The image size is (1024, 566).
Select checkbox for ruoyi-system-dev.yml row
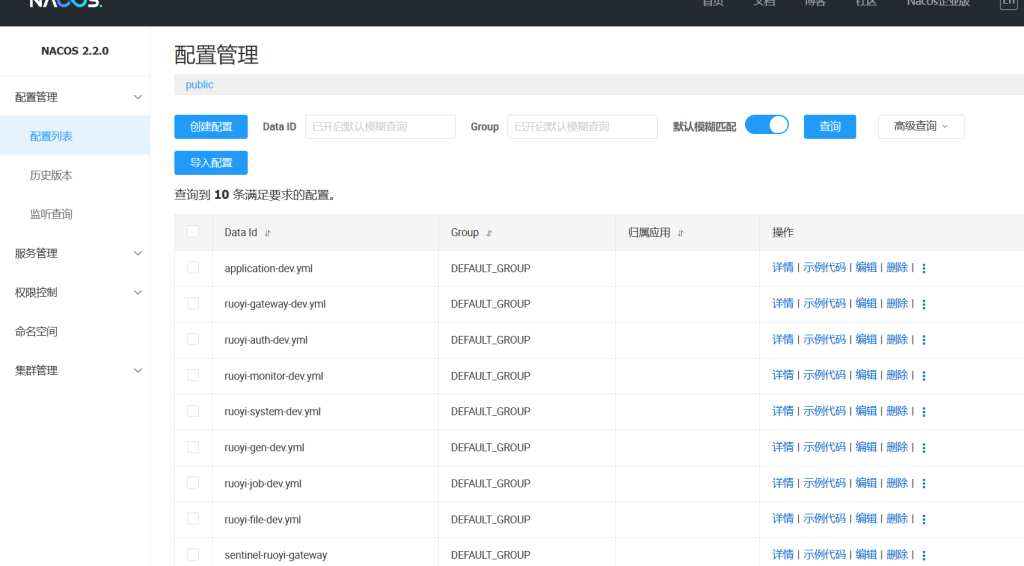[x=193, y=411]
